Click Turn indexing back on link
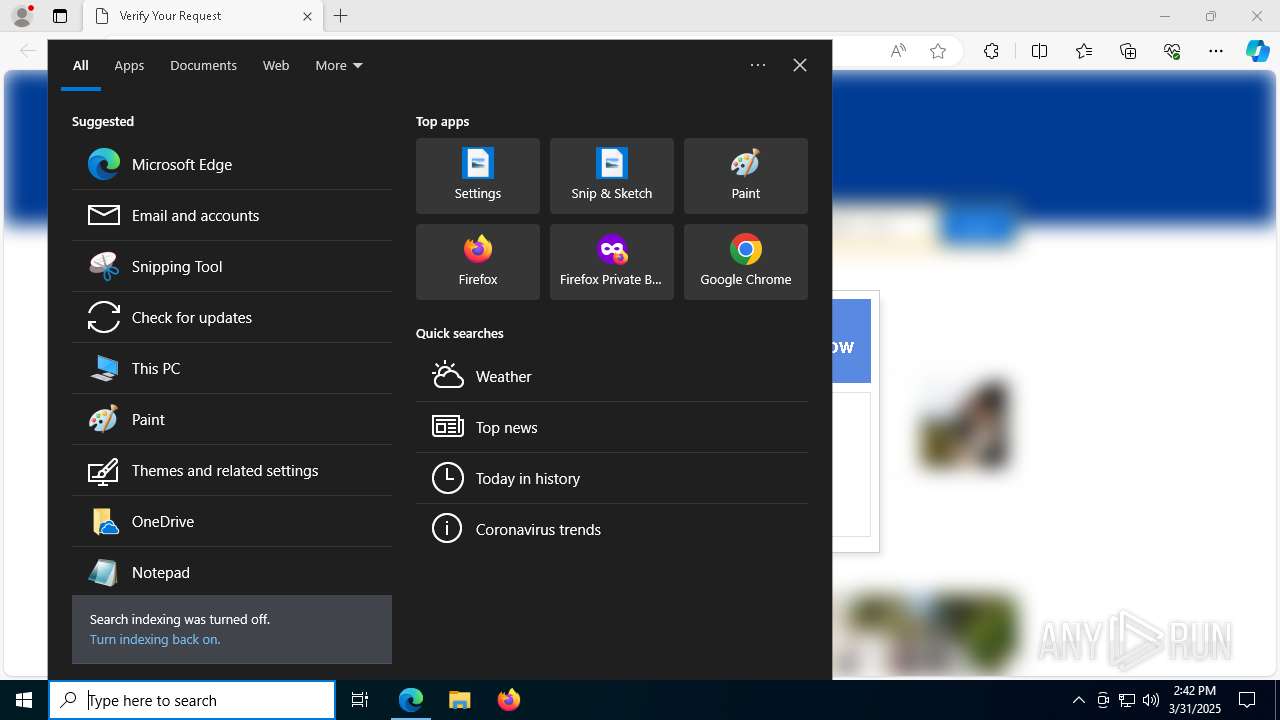The width and height of the screenshot is (1280, 720). 155,639
